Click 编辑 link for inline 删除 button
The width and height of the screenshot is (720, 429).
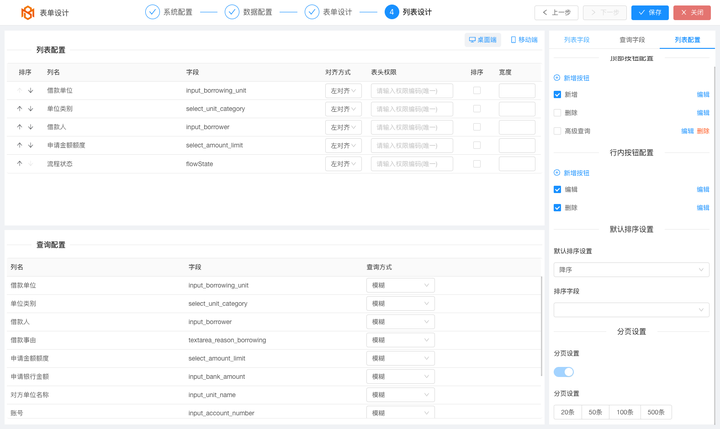[x=703, y=208]
